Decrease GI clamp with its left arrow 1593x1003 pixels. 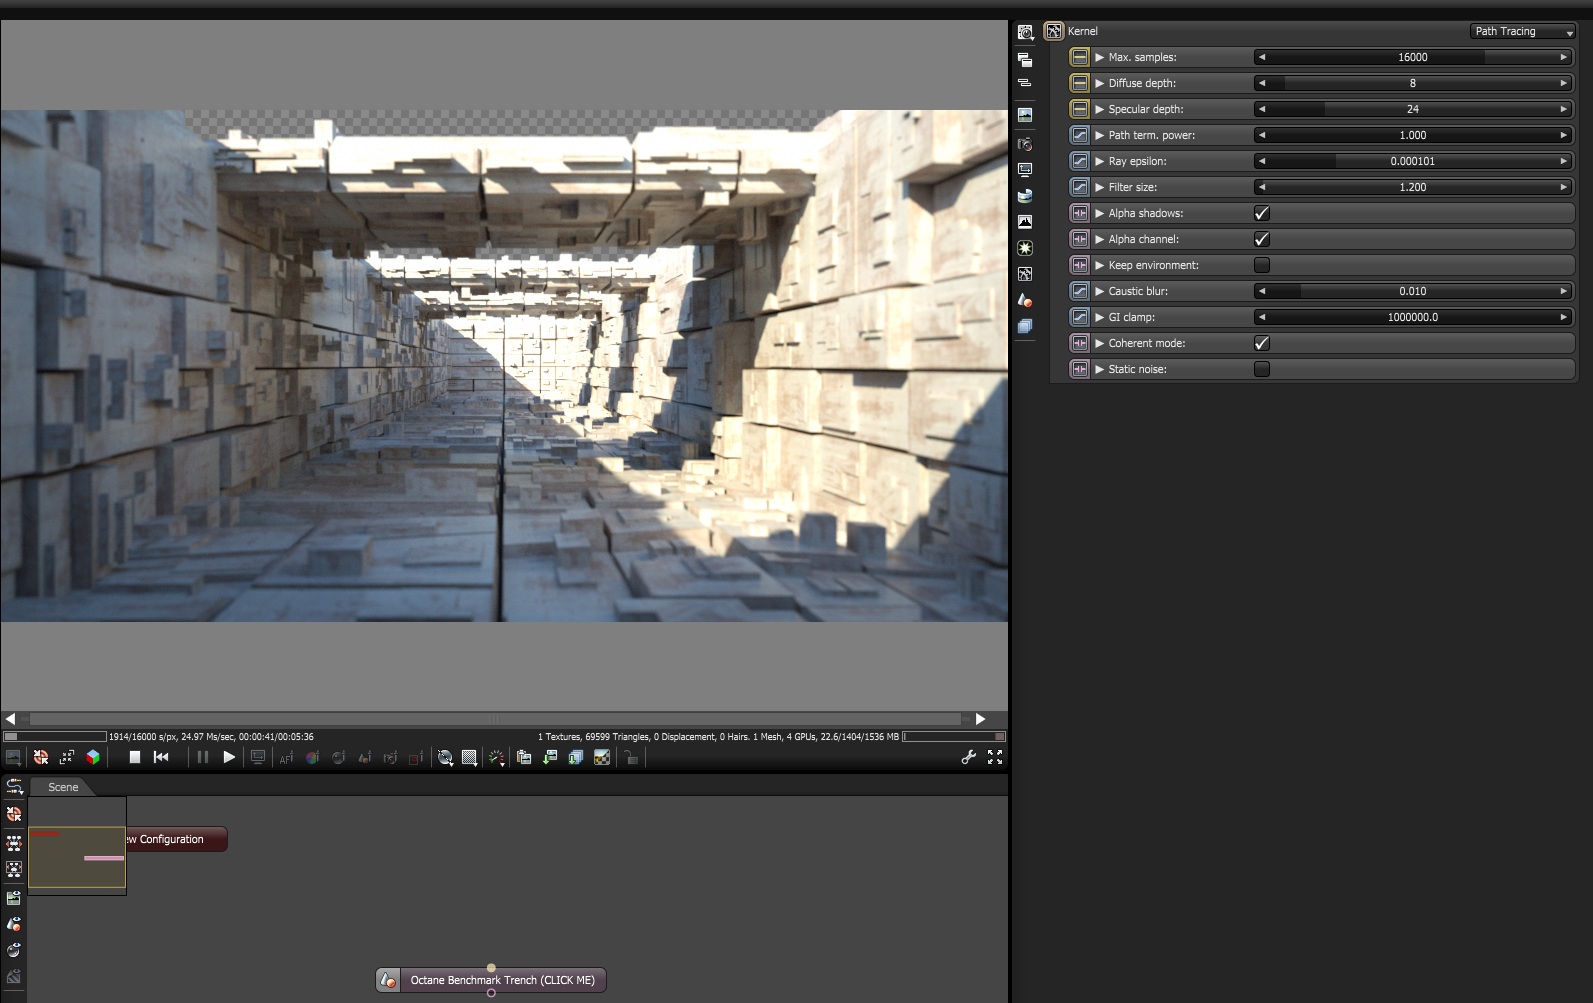[x=1262, y=317]
